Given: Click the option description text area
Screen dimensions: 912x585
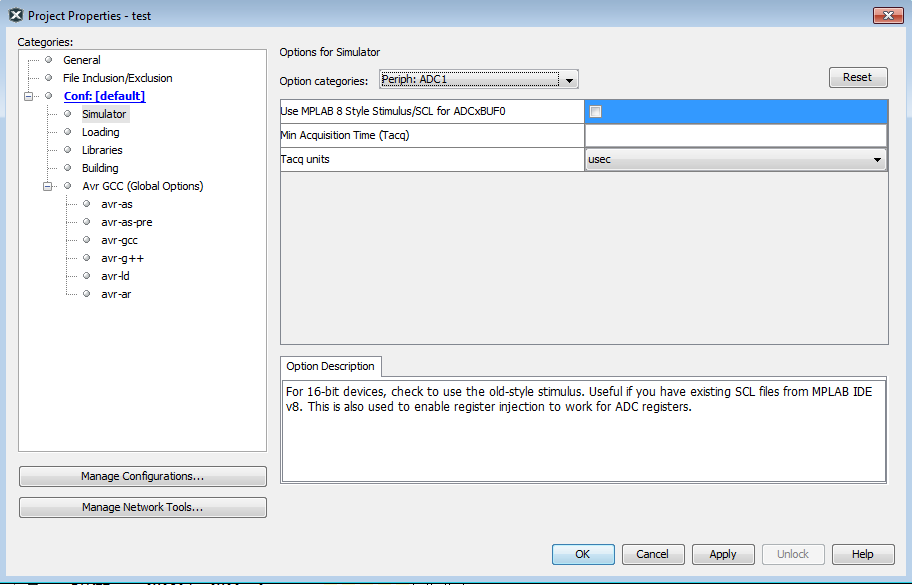Looking at the screenshot, I should coord(584,431).
